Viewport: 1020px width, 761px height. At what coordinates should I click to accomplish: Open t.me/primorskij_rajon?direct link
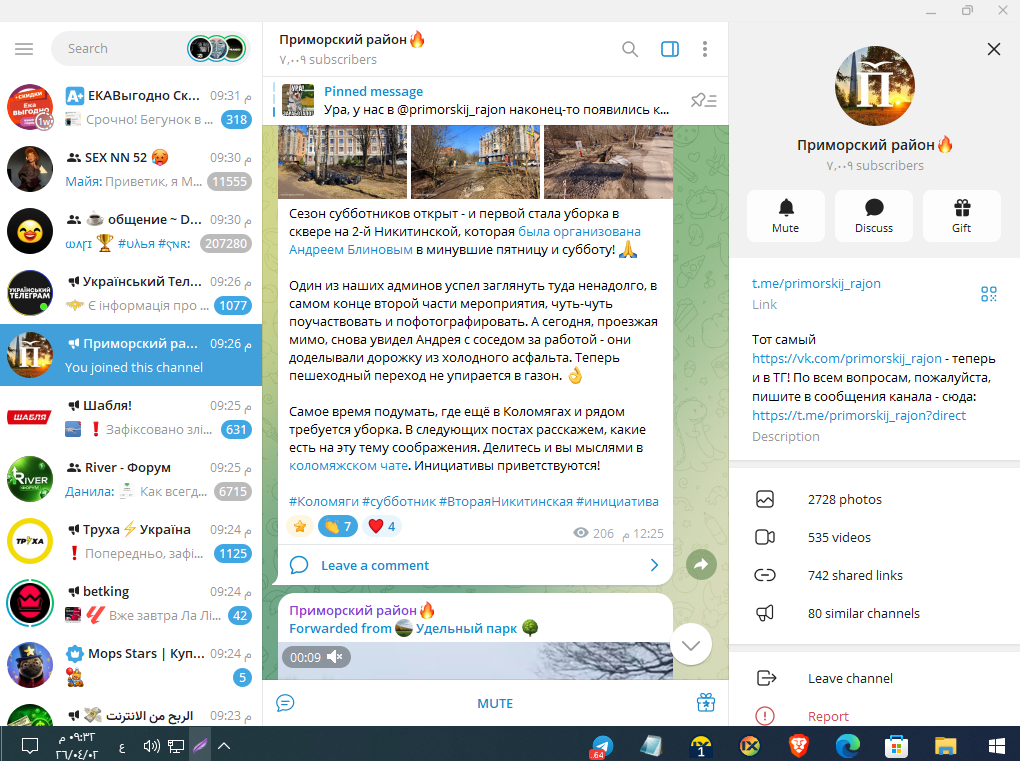point(859,416)
